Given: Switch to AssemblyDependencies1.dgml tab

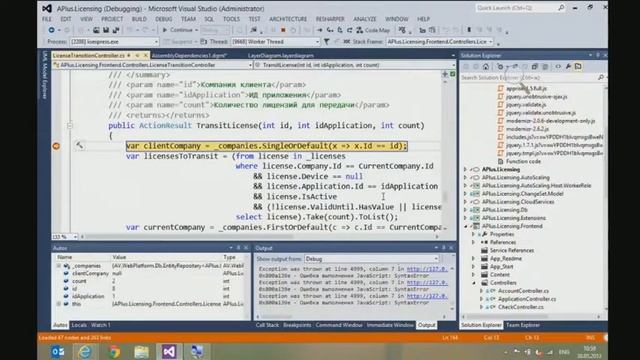Looking at the screenshot, I should [189, 55].
